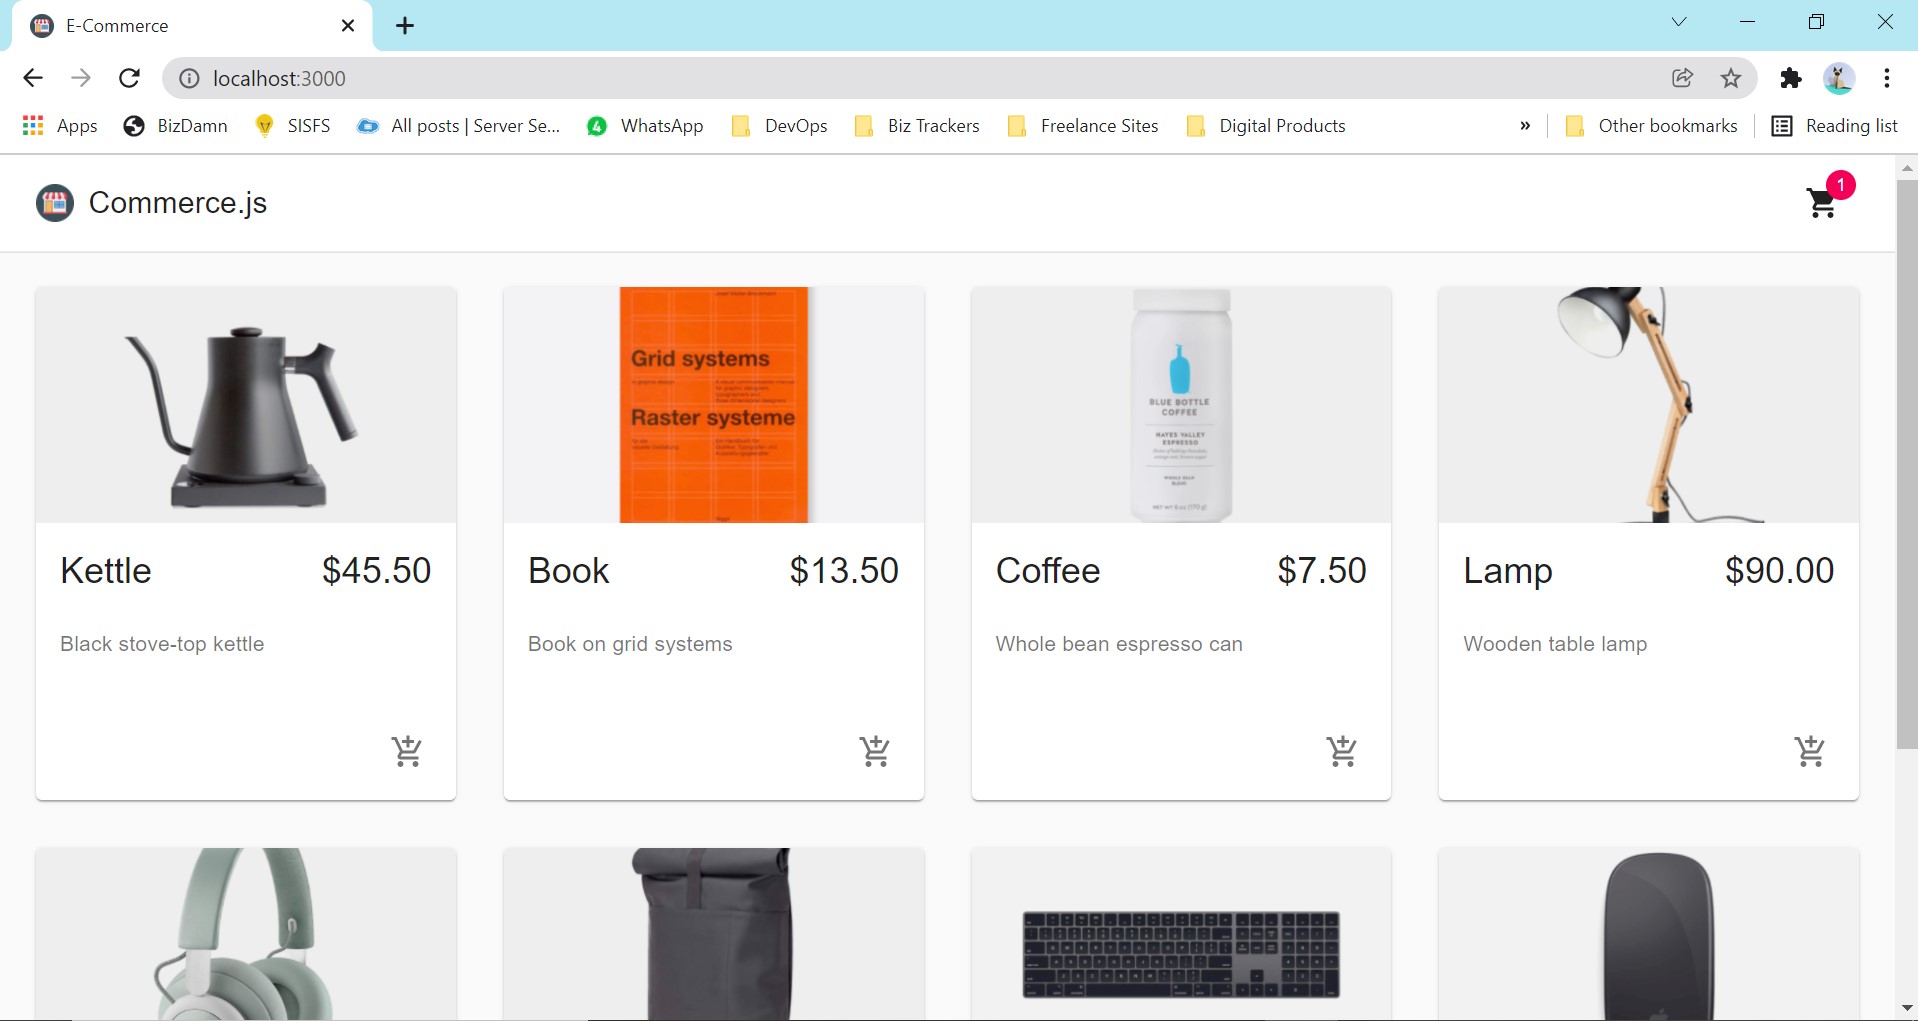Click the Commerce.js store logo
1918x1021 pixels.
point(54,203)
